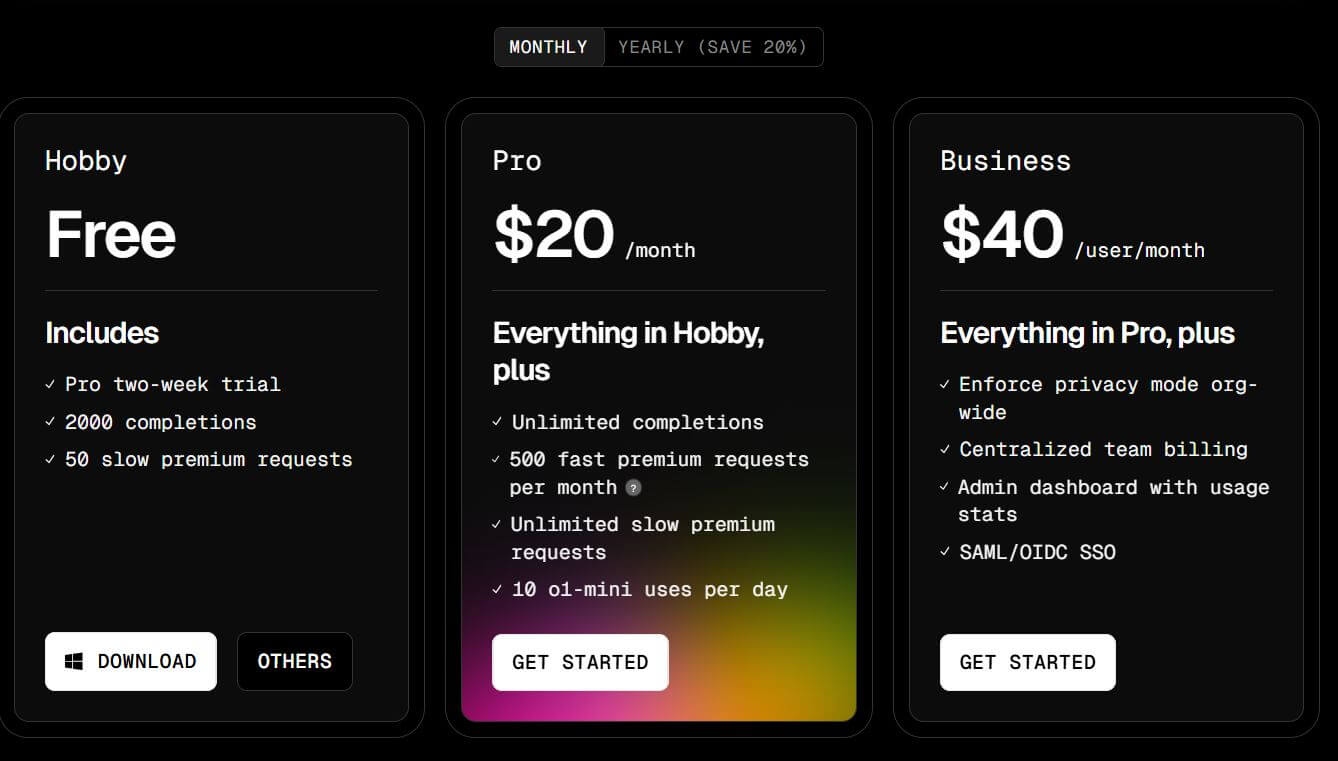This screenshot has height=761, width=1338.
Task: Click the checkmark next to "Enforce privacy mode org-wide"
Action: coord(945,384)
